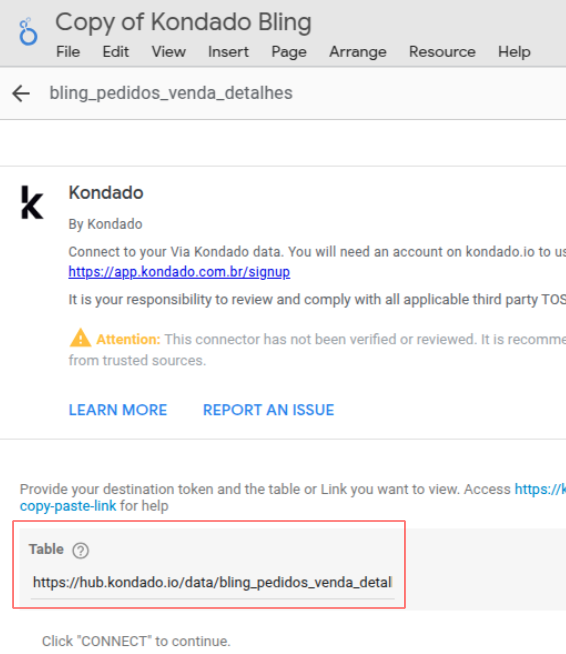The width and height of the screenshot is (566, 654).
Task: Open the Insert menu
Action: pos(228,52)
